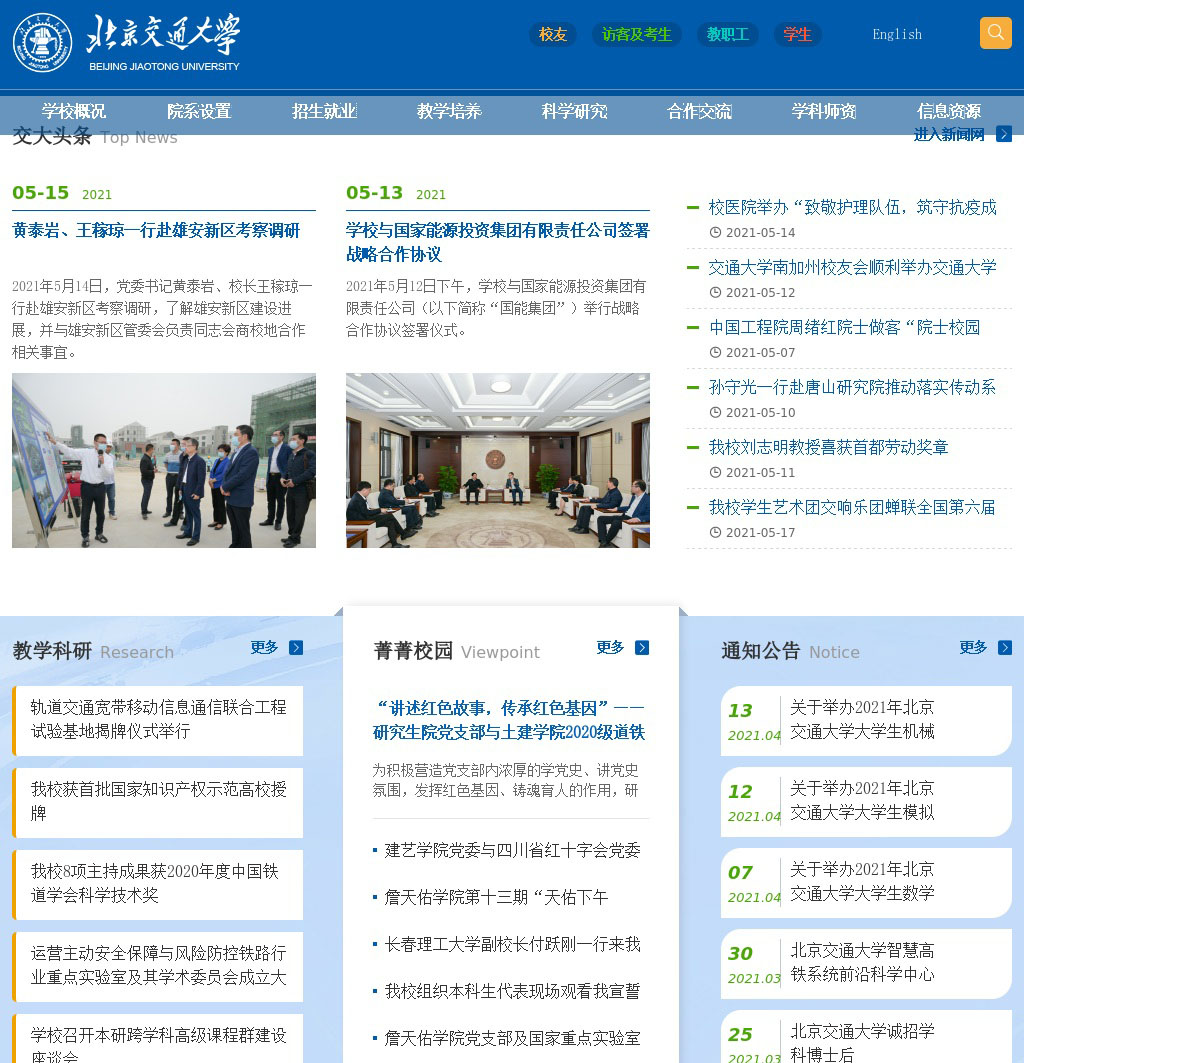Open the 学校概况 menu
This screenshot has width=1200, height=1063.
74,111
